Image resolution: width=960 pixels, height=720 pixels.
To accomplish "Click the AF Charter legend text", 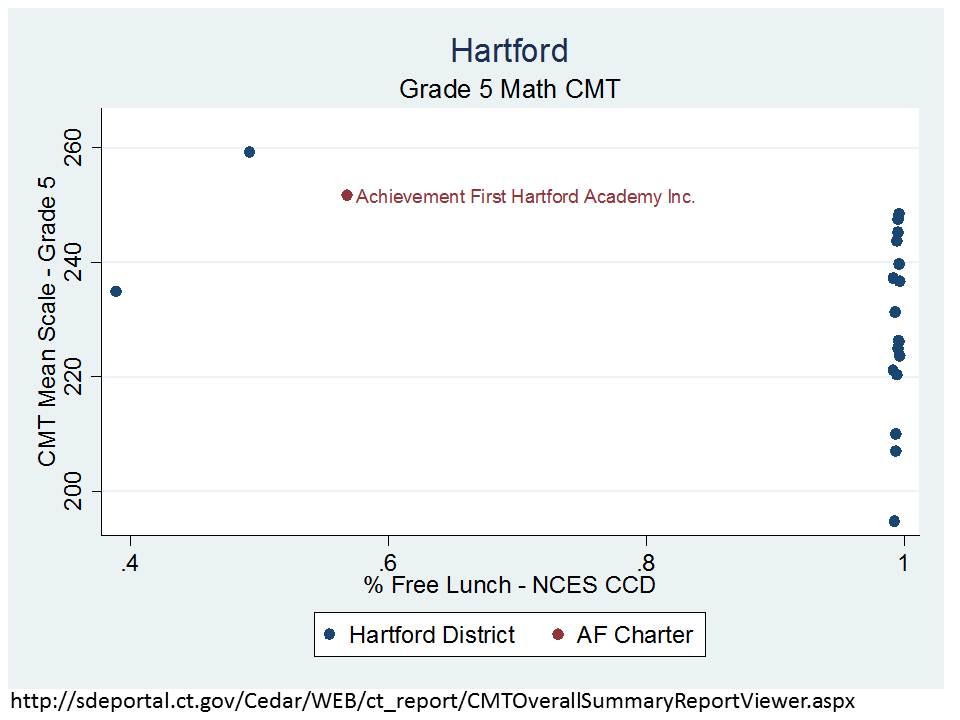I will (634, 635).
